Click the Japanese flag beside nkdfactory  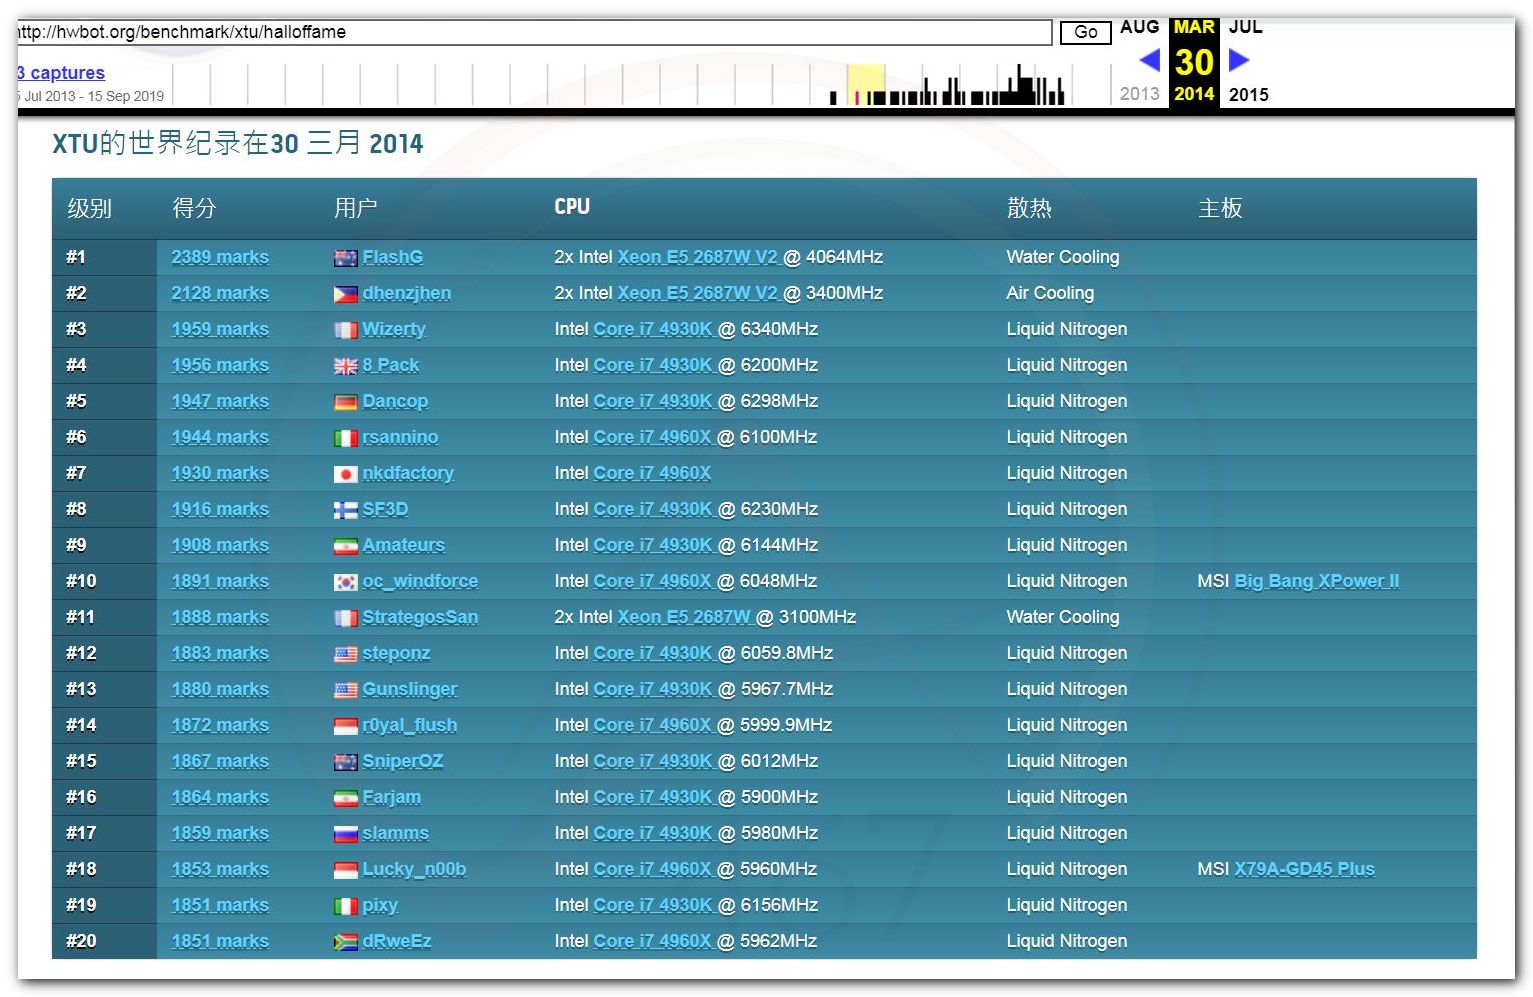pyautogui.click(x=345, y=474)
